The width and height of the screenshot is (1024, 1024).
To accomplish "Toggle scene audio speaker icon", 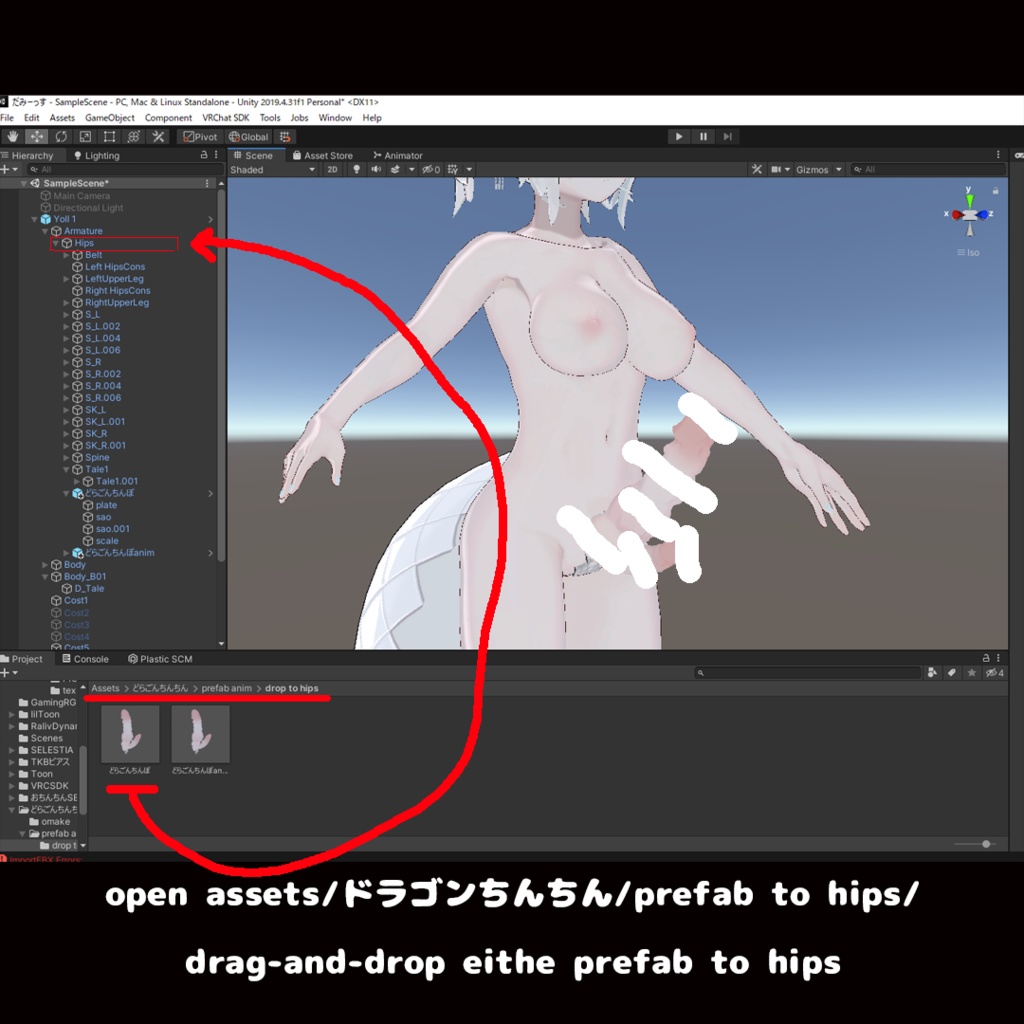I will [376, 170].
